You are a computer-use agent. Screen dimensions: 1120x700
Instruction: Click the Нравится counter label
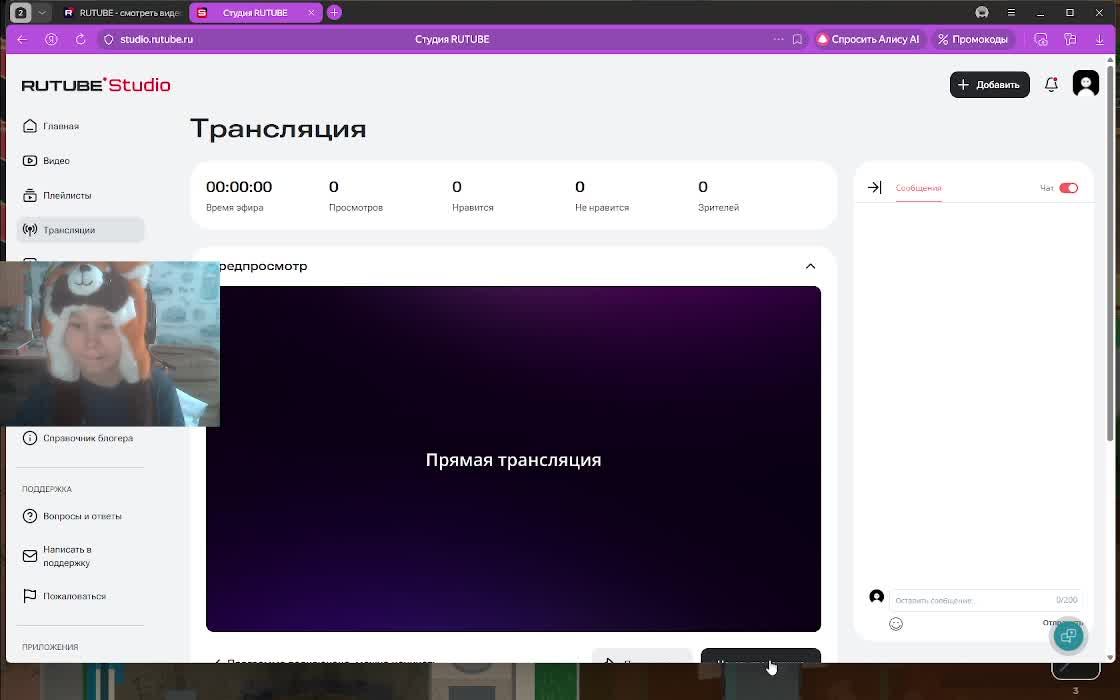[x=473, y=208]
